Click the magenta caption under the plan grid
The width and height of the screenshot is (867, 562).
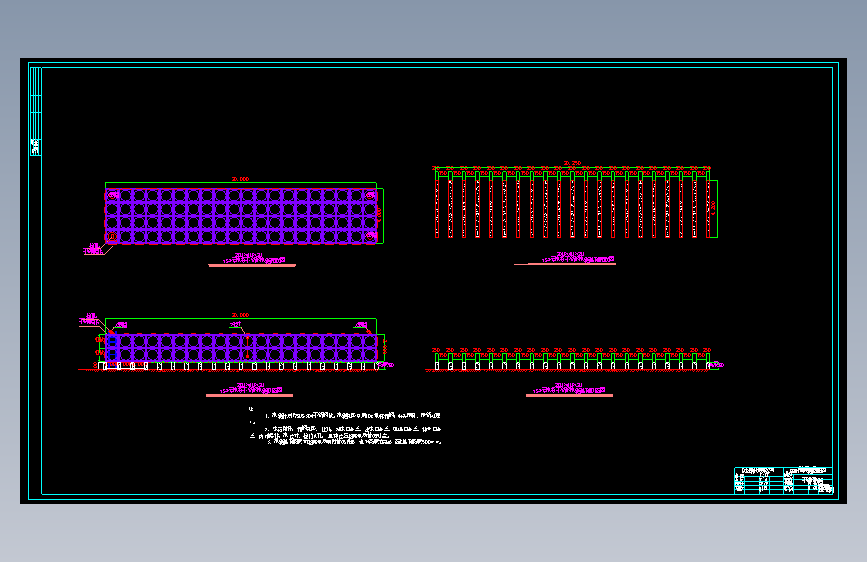pyautogui.click(x=254, y=258)
